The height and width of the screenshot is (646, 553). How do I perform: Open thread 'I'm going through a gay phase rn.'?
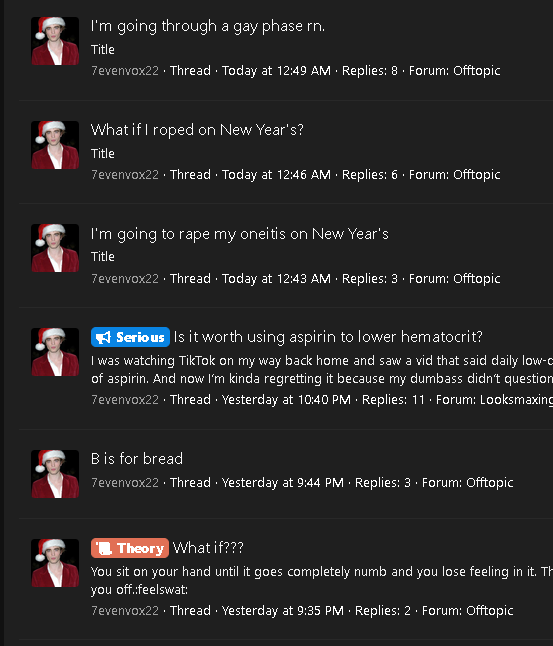[x=208, y=26]
